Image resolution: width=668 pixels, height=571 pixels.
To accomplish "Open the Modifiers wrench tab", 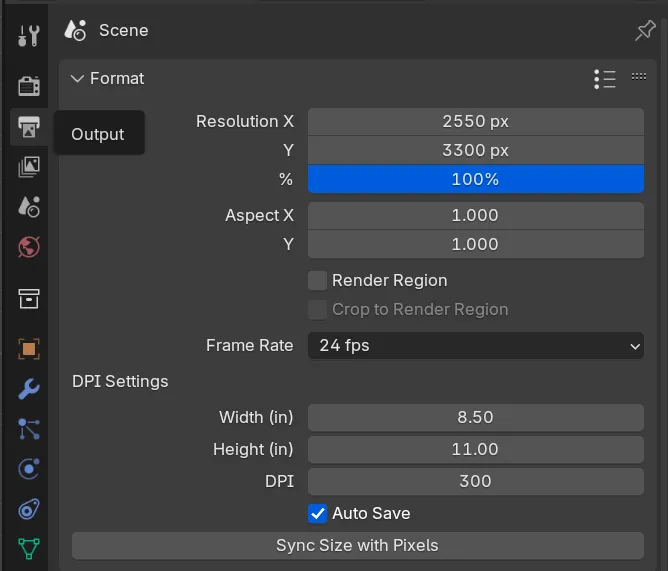I will [29, 389].
